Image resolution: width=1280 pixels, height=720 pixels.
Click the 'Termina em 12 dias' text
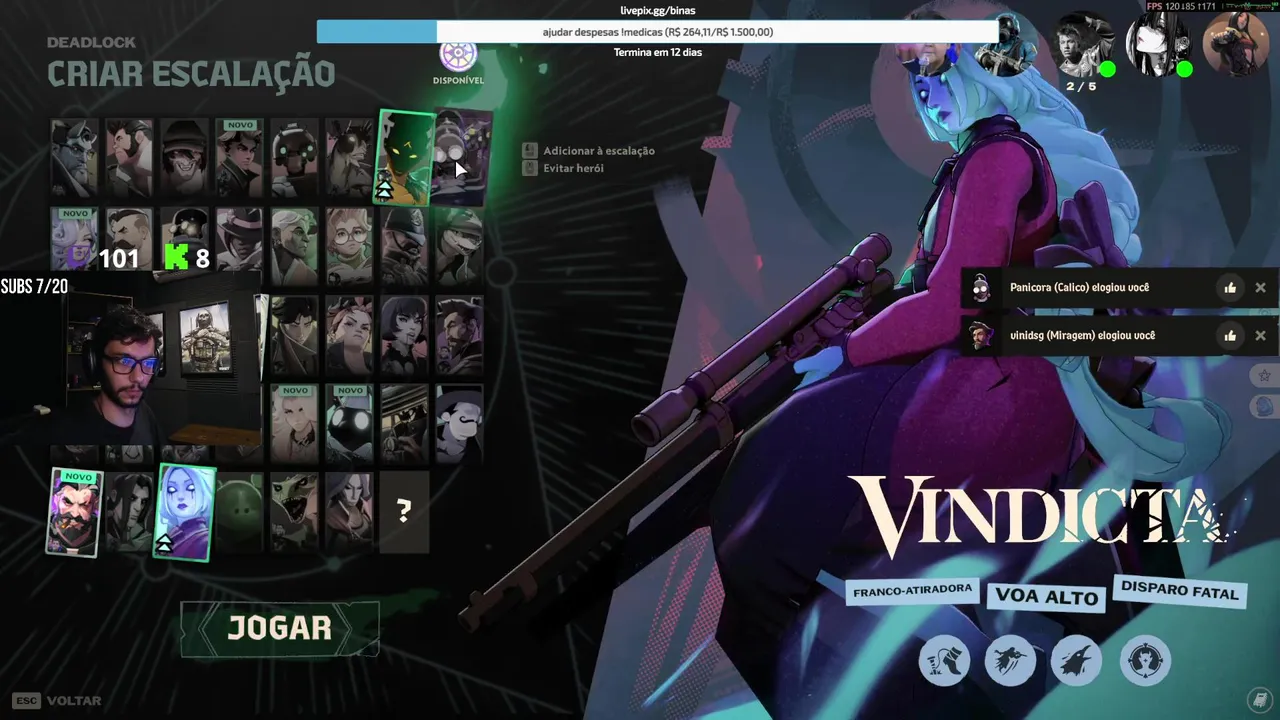click(x=657, y=52)
